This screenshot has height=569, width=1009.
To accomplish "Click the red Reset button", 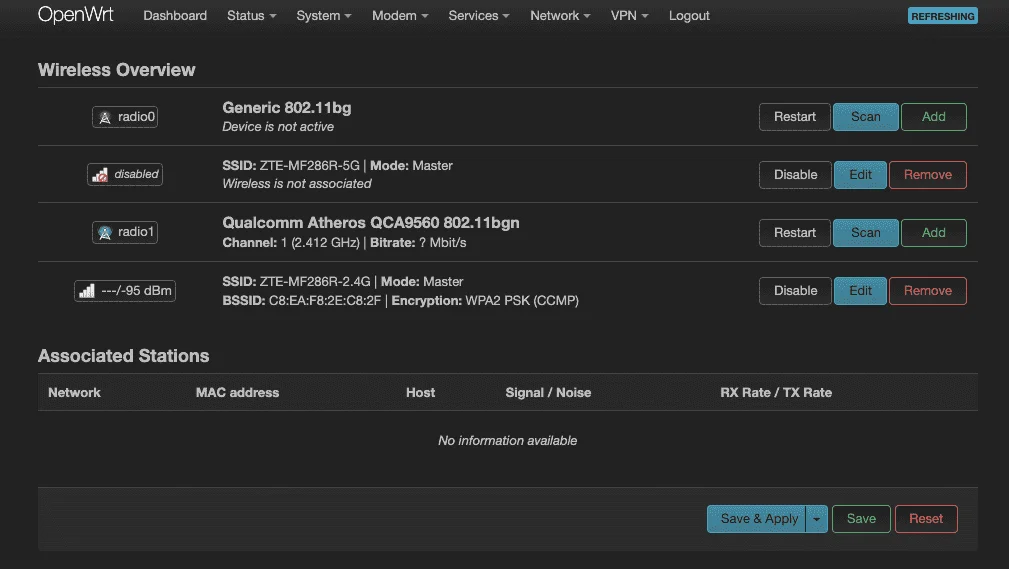I will [926, 519].
